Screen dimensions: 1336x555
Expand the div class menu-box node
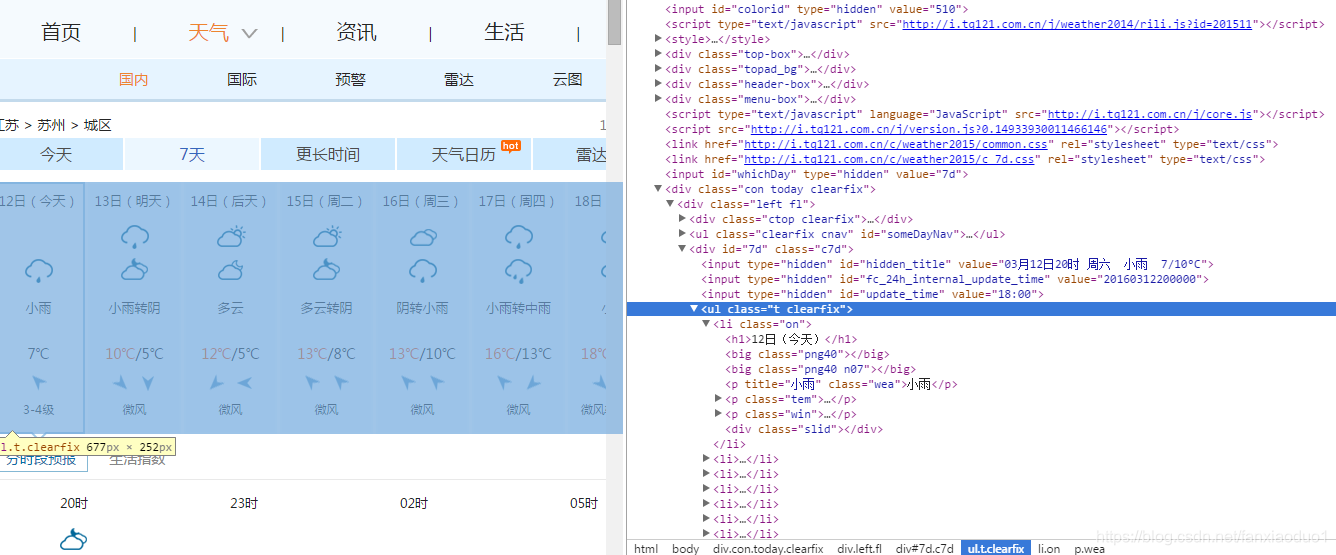click(658, 99)
